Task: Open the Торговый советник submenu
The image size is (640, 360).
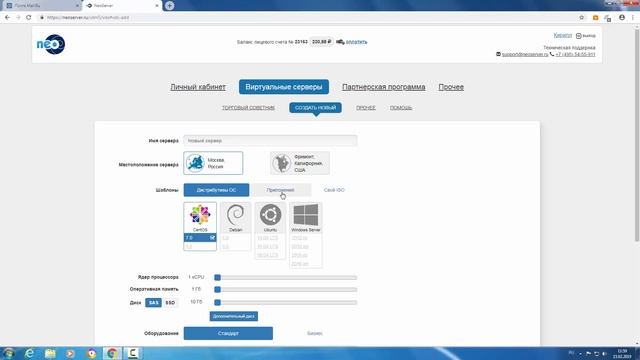Action: coord(248,108)
